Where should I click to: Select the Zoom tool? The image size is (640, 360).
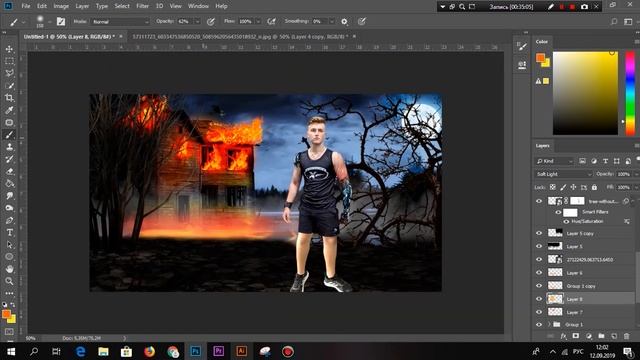point(9,281)
